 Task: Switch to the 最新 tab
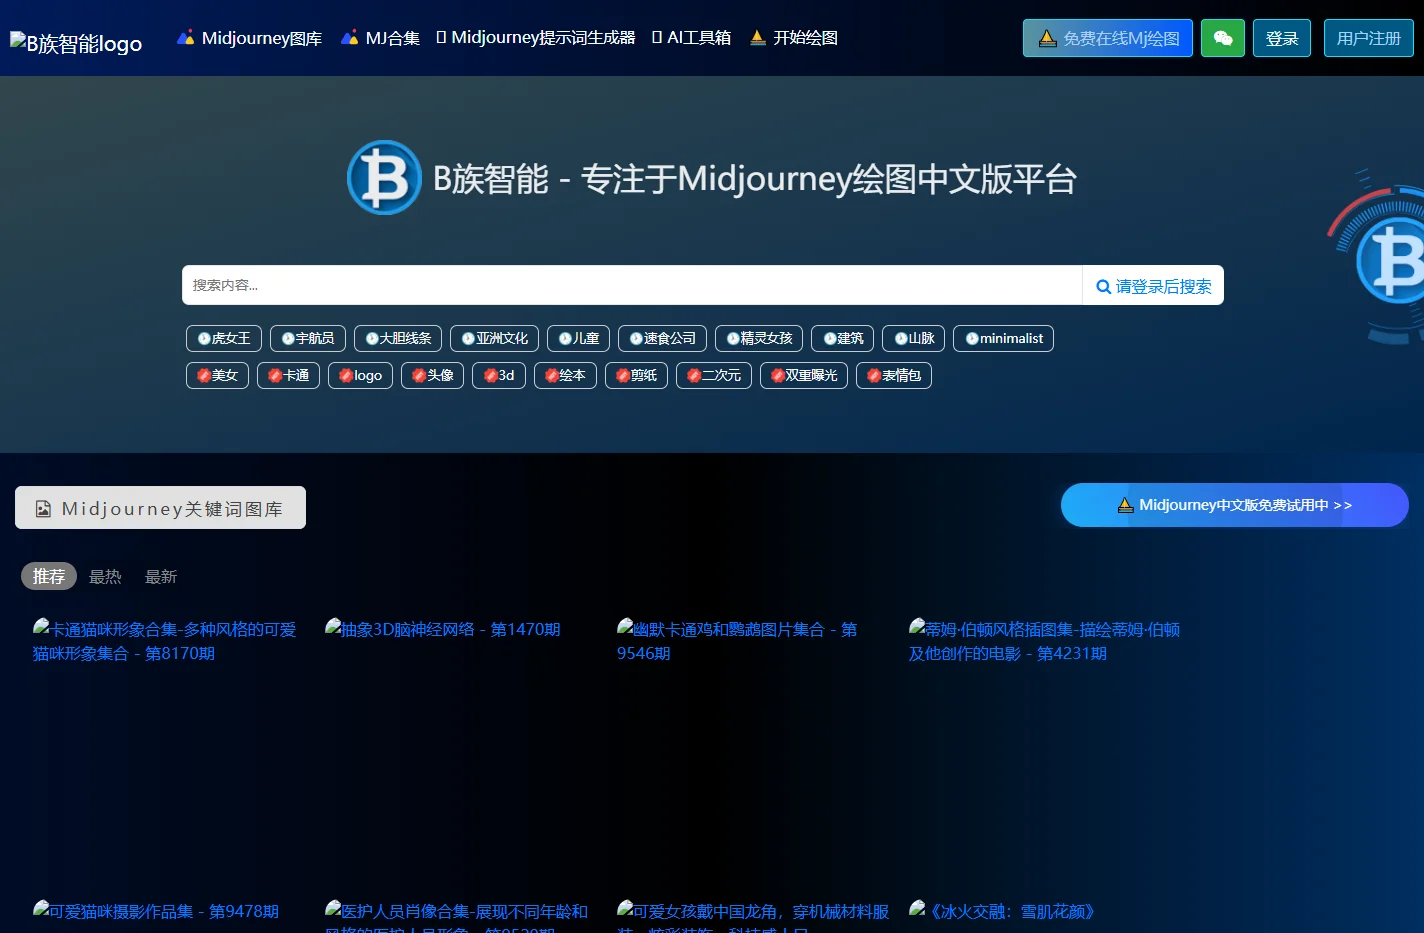[x=161, y=576]
